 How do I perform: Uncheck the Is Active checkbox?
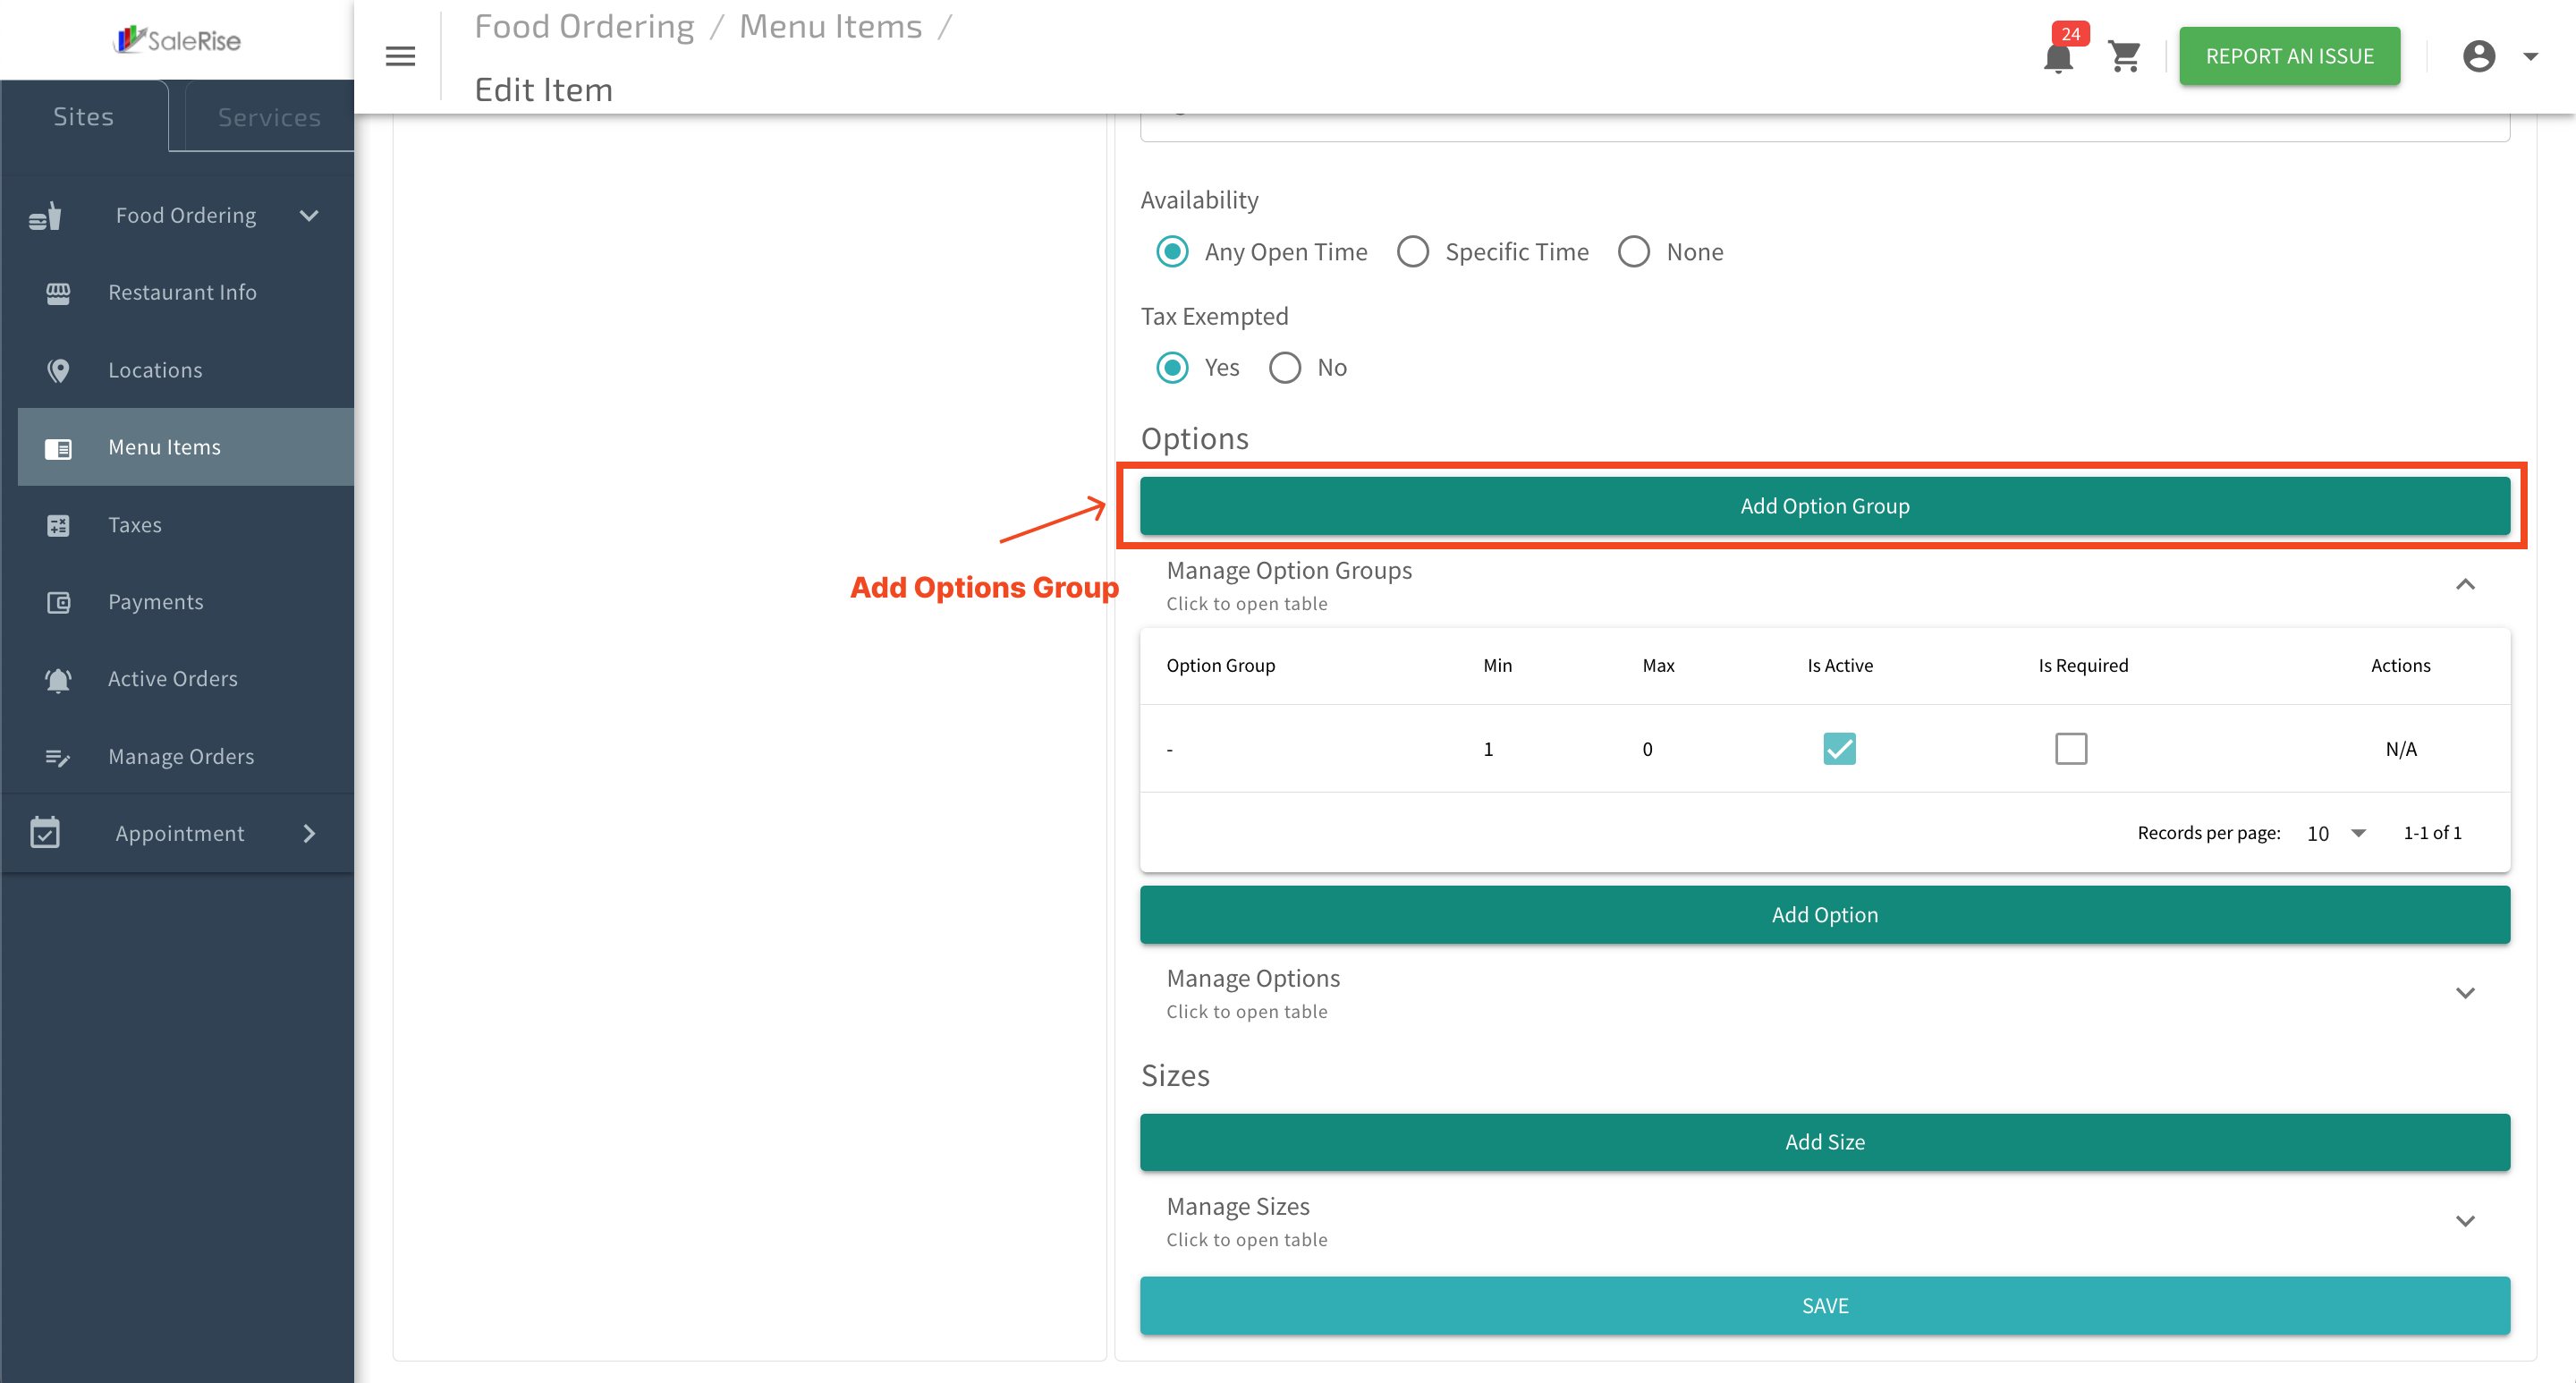click(1838, 749)
